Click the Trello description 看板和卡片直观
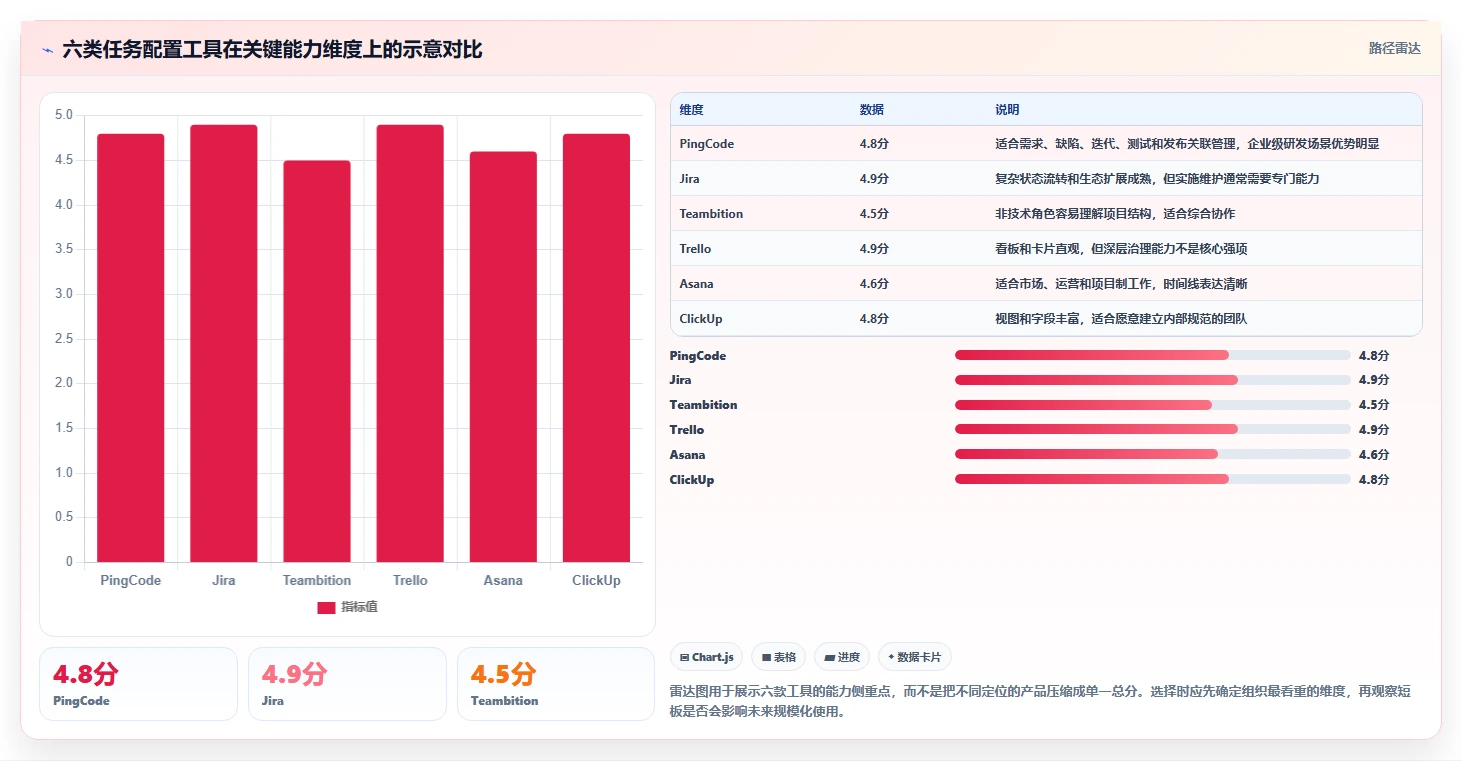This screenshot has width=1462, height=761. pyautogui.click(x=1121, y=249)
